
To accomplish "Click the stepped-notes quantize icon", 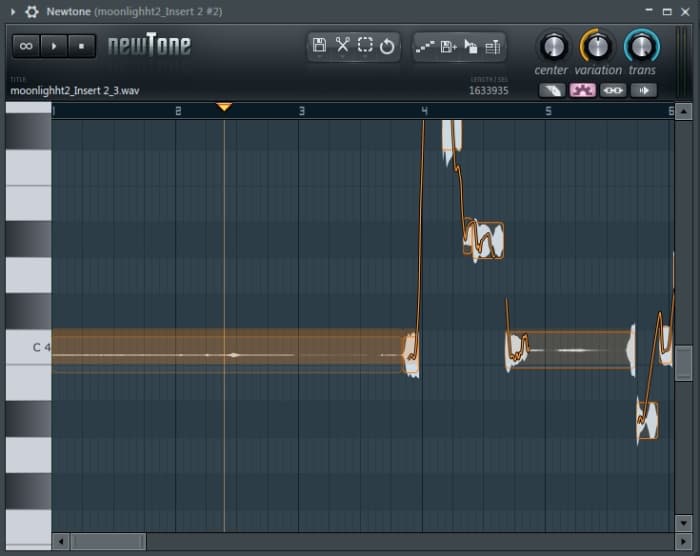I will click(425, 47).
